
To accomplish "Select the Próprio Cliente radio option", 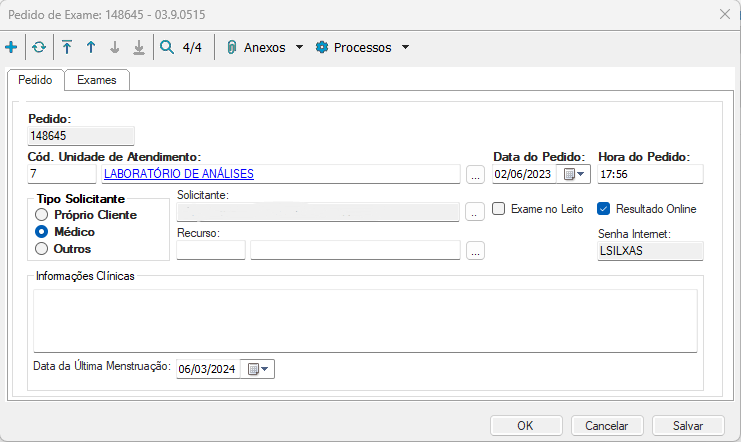I will tap(41, 214).
